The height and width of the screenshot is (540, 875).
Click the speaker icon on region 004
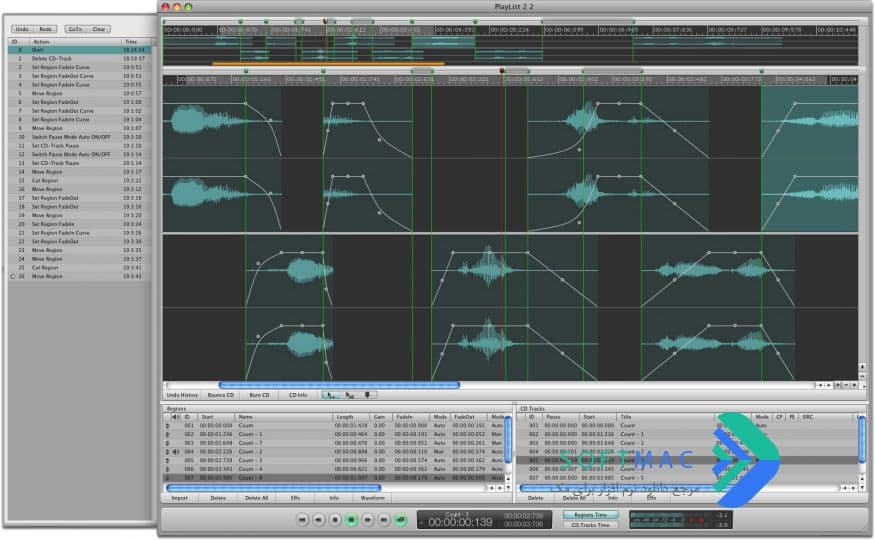175,451
